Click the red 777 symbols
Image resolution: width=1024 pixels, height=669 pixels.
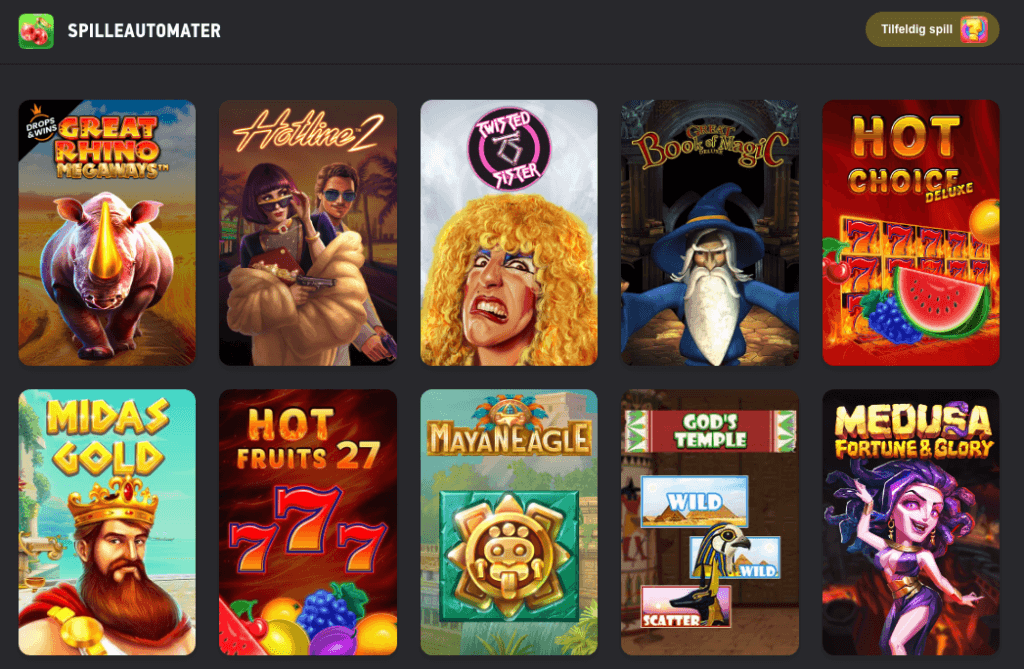coord(308,530)
